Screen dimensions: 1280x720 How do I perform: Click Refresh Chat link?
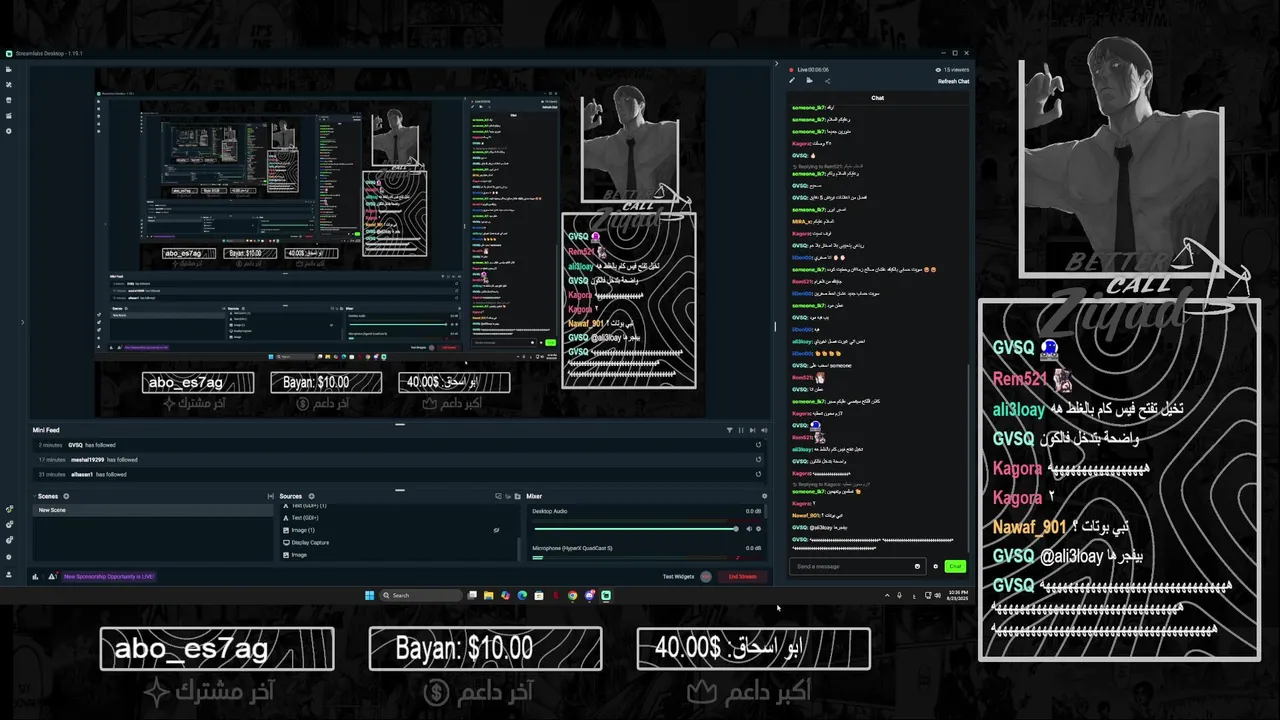pyautogui.click(x=953, y=81)
